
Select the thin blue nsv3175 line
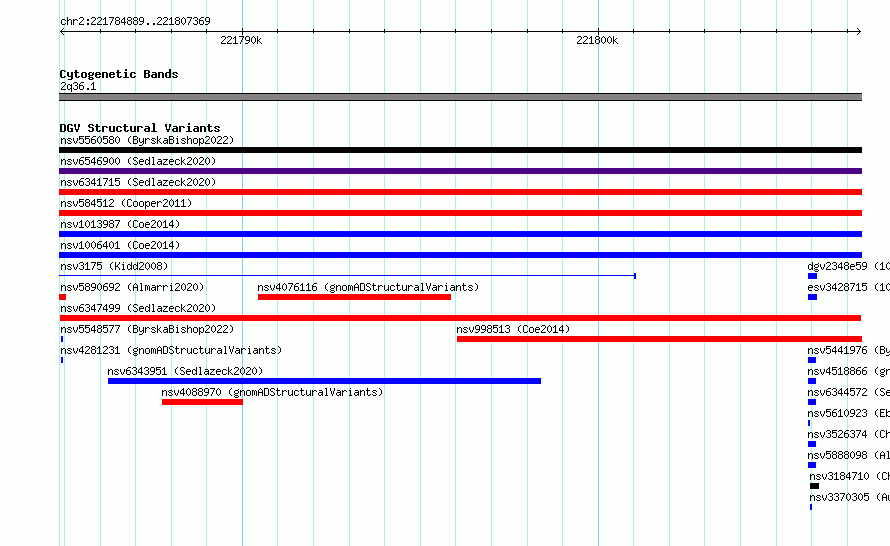[347, 276]
